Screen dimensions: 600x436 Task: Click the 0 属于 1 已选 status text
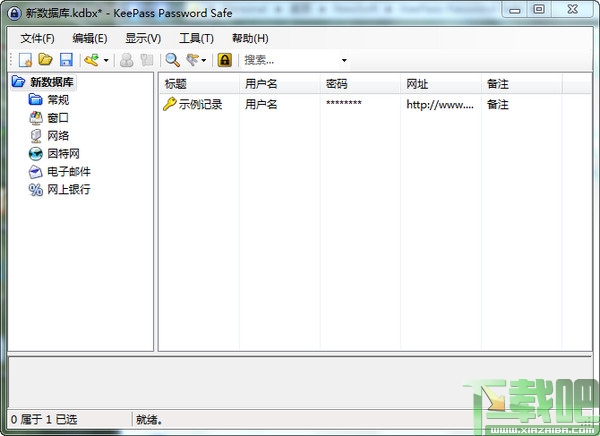tap(44, 420)
